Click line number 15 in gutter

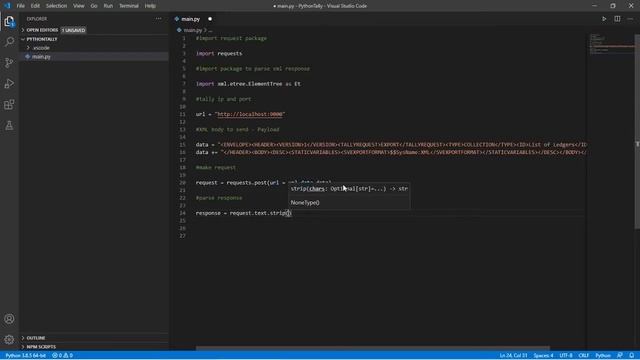(x=182, y=144)
